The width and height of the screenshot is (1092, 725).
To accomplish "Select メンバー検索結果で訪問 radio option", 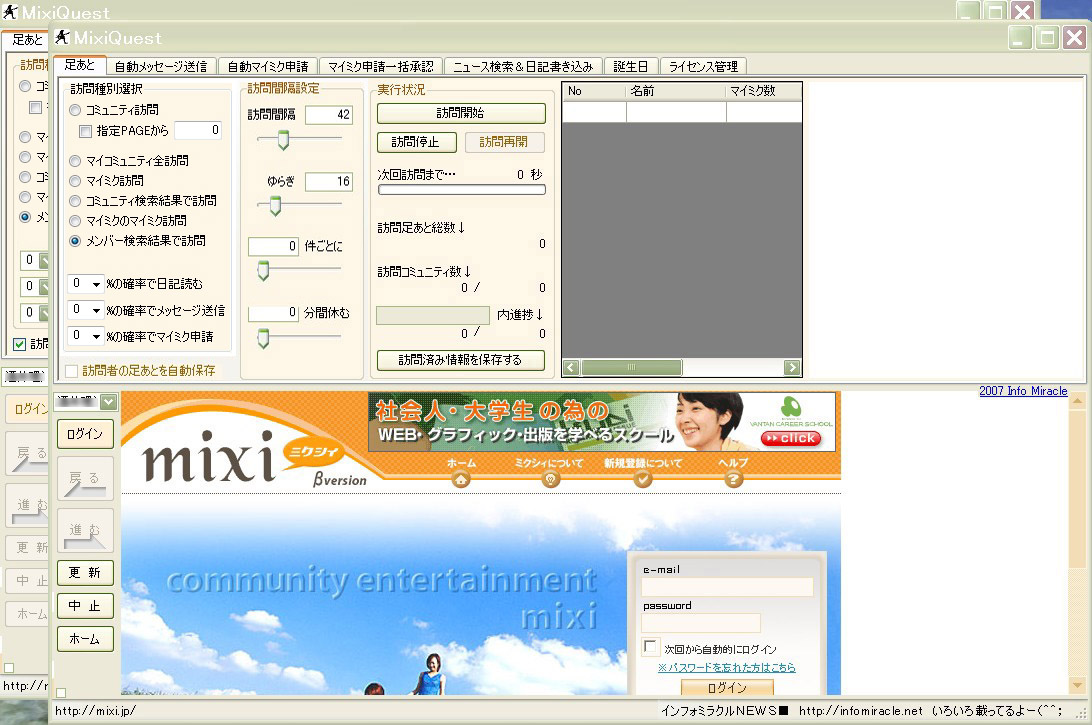I will click(75, 241).
